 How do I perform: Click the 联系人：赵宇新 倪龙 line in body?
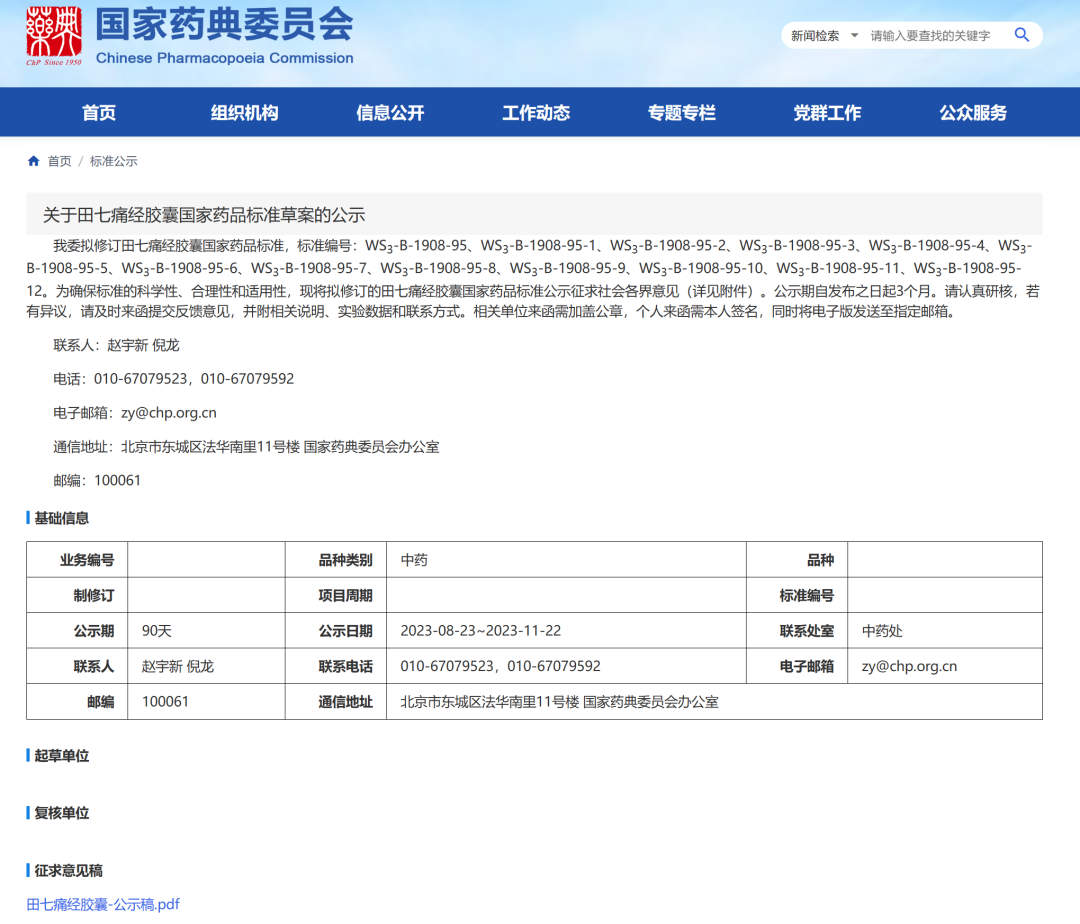pos(116,345)
